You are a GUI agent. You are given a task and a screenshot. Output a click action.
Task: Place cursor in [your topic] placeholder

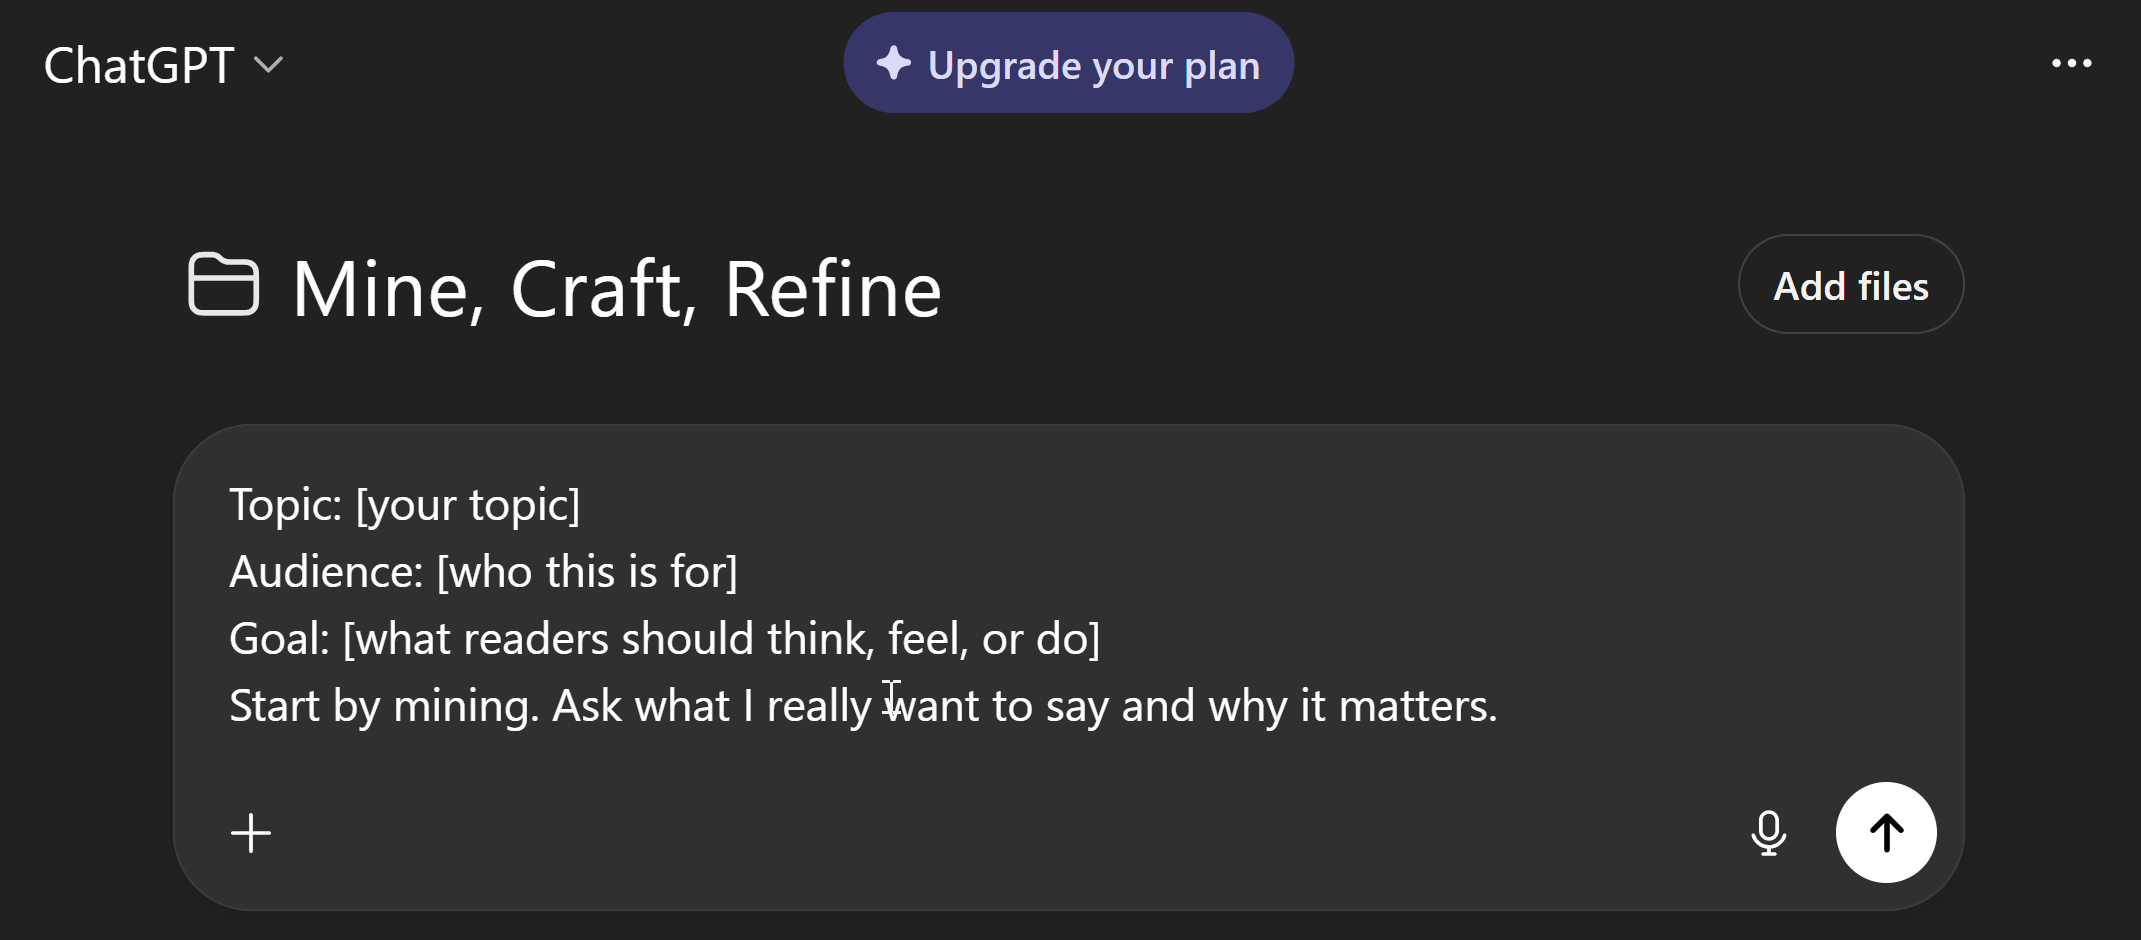coord(468,505)
